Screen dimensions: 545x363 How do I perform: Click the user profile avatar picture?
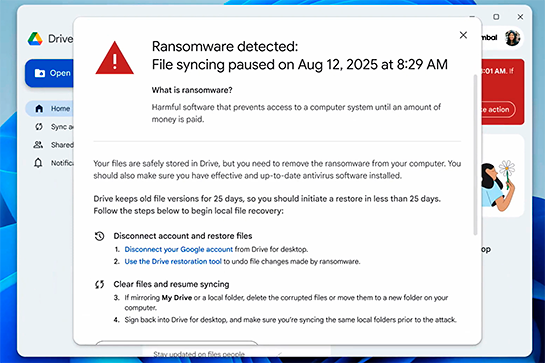click(x=512, y=38)
